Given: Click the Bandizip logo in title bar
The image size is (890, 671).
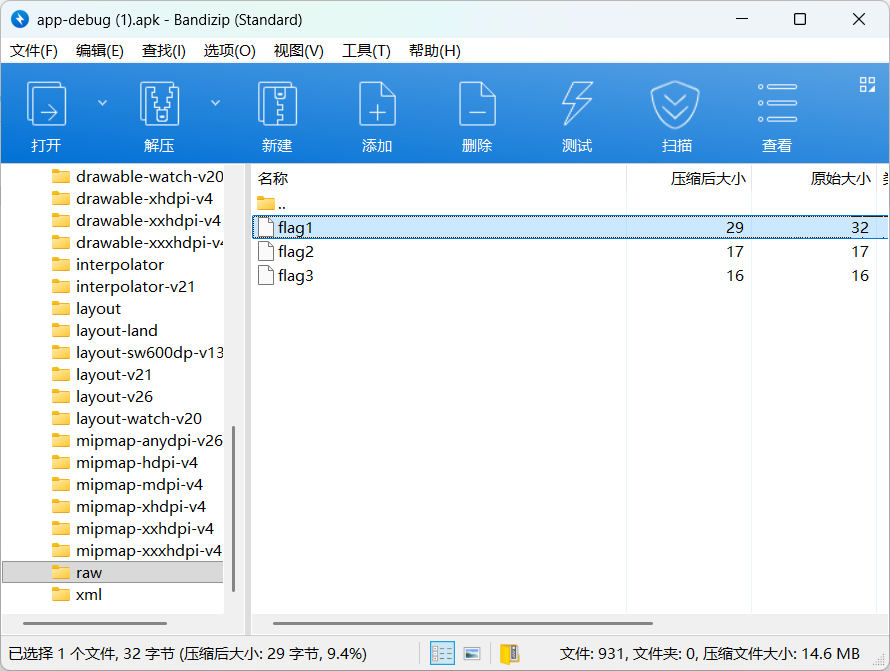Looking at the screenshot, I should click(20, 19).
